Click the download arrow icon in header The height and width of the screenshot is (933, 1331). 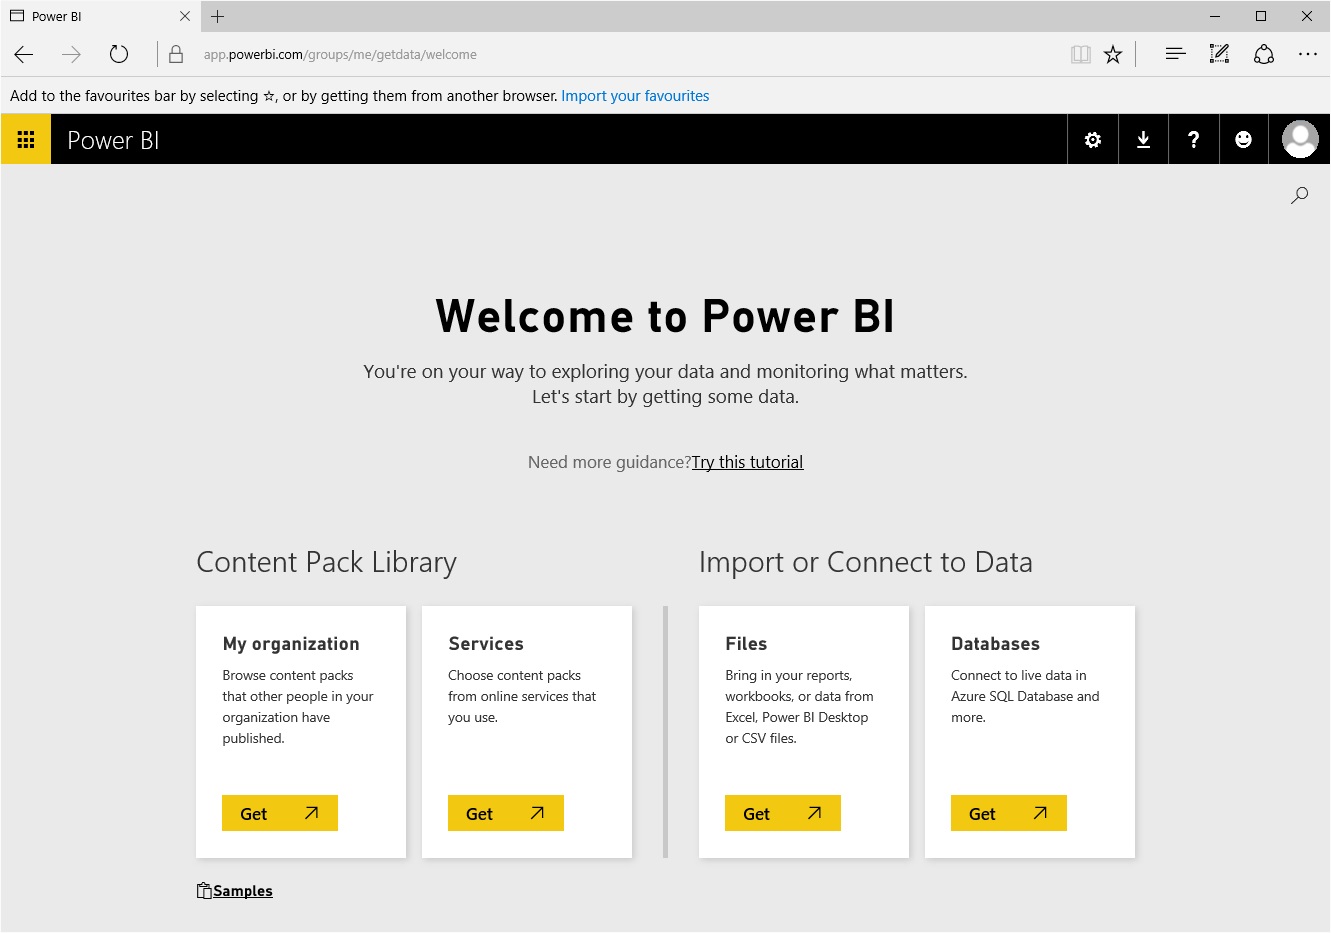[x=1143, y=140]
